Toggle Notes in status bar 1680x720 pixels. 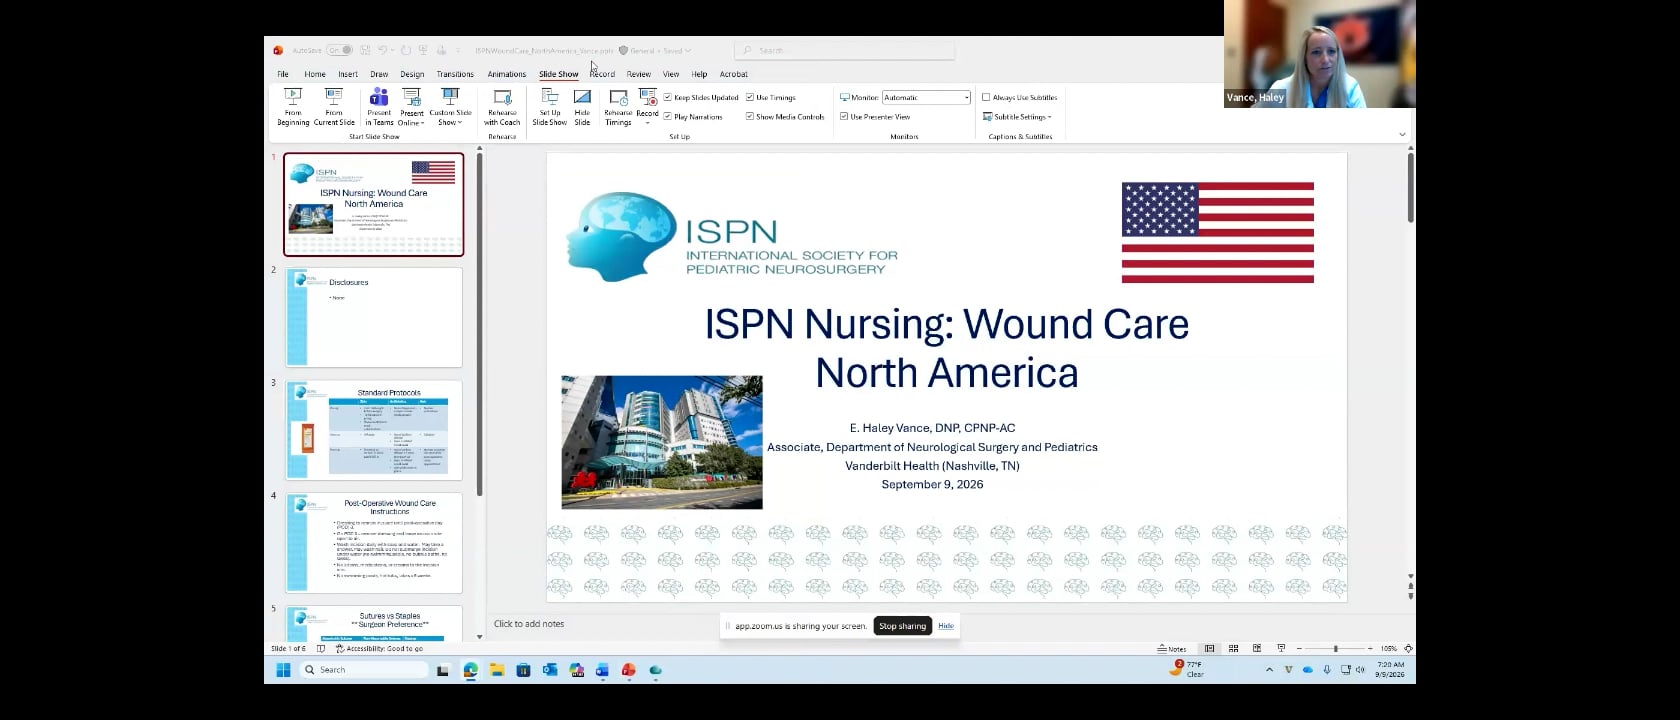point(1171,648)
